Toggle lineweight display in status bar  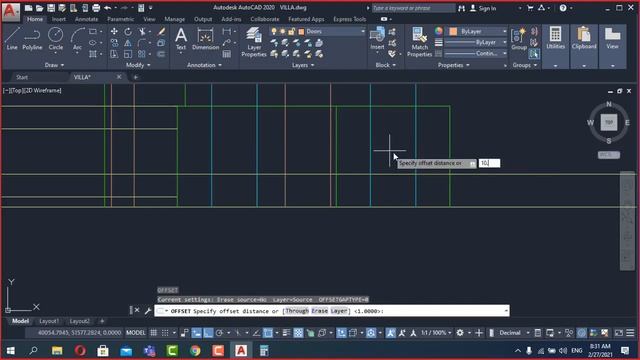287,333
